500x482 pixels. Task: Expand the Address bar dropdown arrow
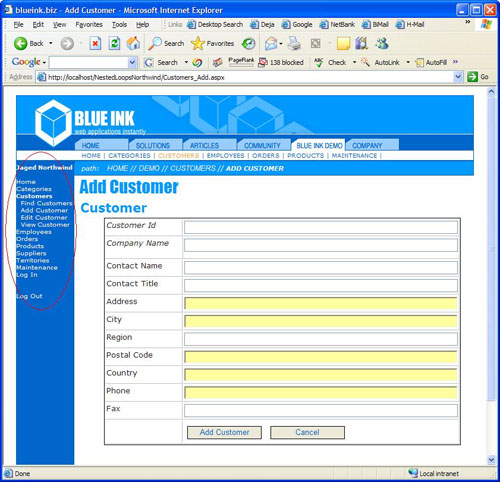(x=458, y=77)
